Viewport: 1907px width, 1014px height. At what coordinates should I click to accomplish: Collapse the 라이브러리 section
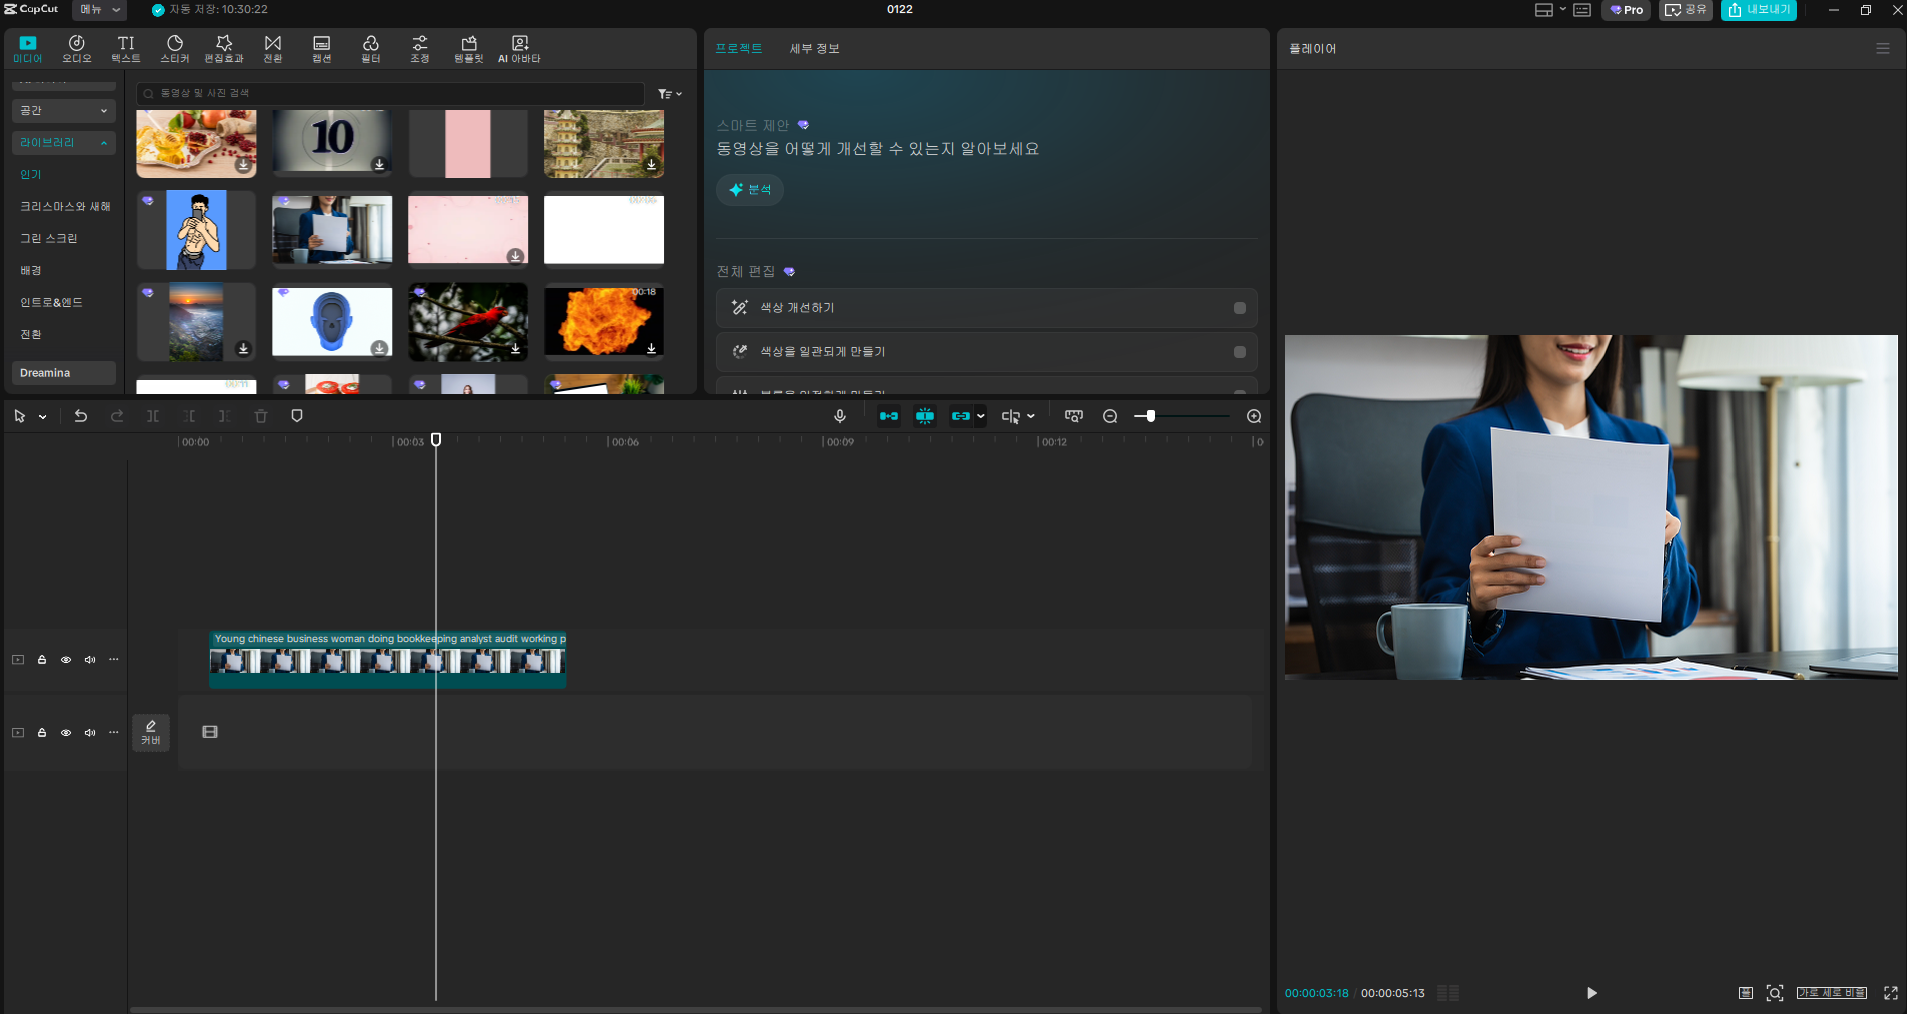(x=64, y=142)
